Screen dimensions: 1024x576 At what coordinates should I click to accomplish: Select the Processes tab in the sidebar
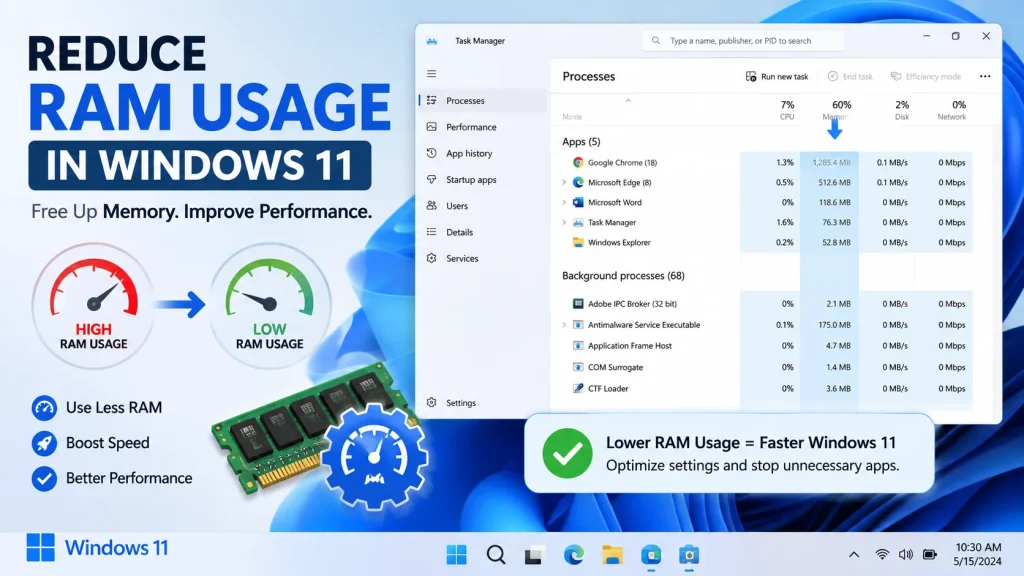point(483,101)
